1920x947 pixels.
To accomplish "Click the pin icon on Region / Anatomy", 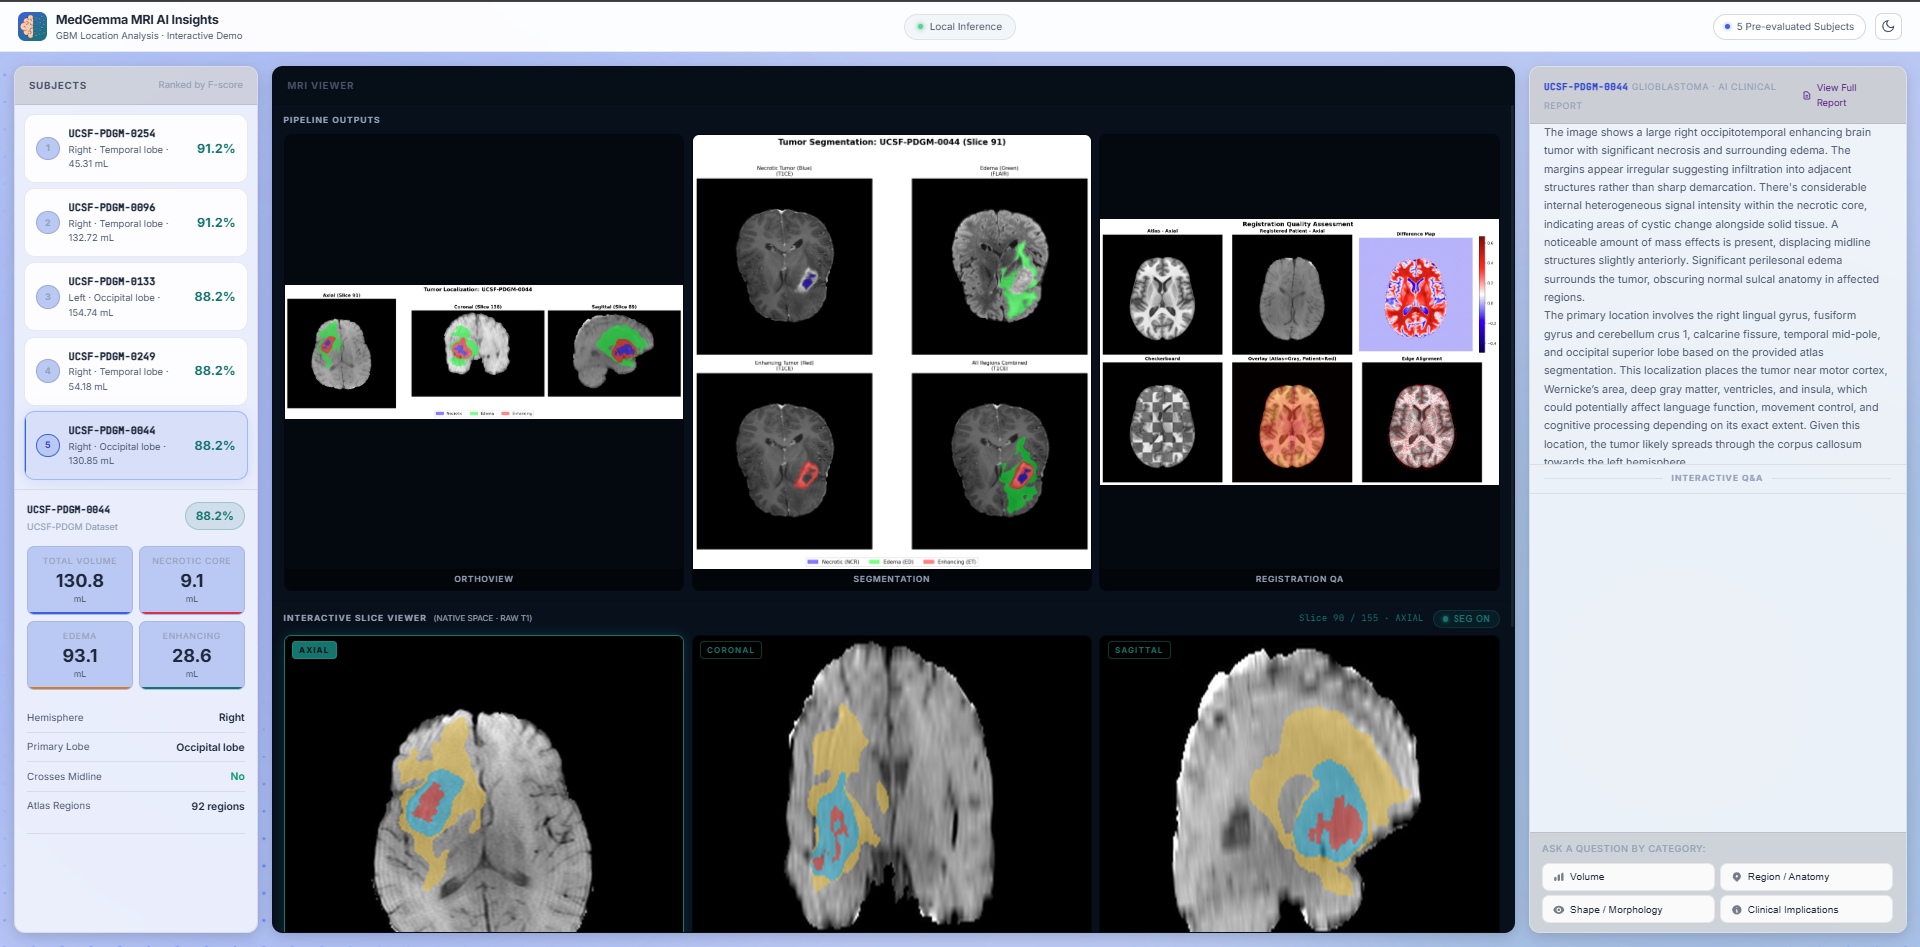I will [x=1737, y=877].
